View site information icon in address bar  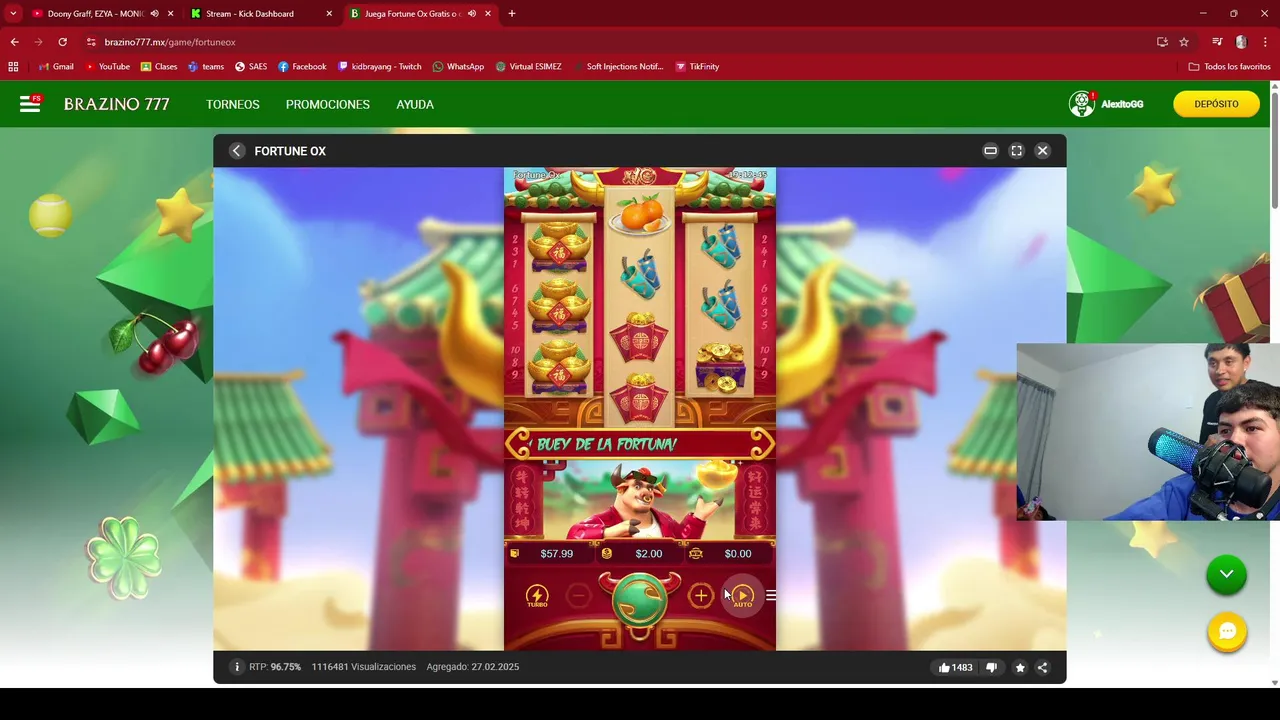coord(91,42)
